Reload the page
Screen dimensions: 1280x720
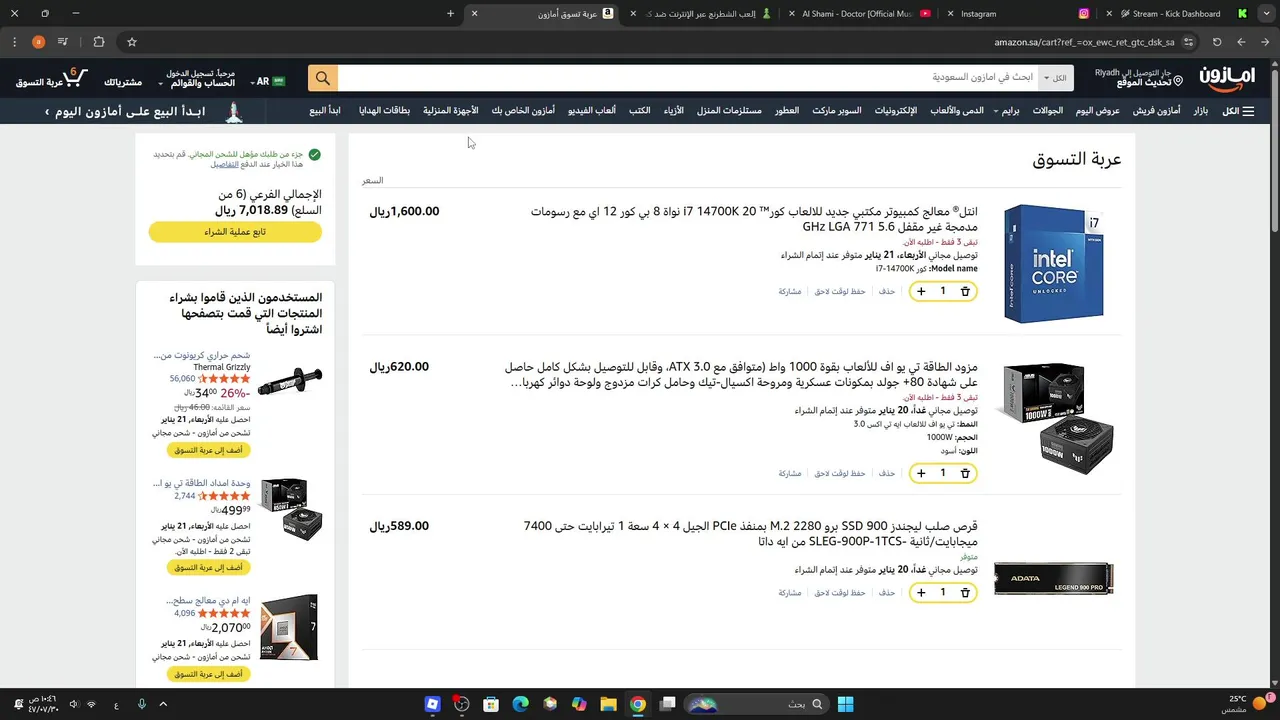1217,42
